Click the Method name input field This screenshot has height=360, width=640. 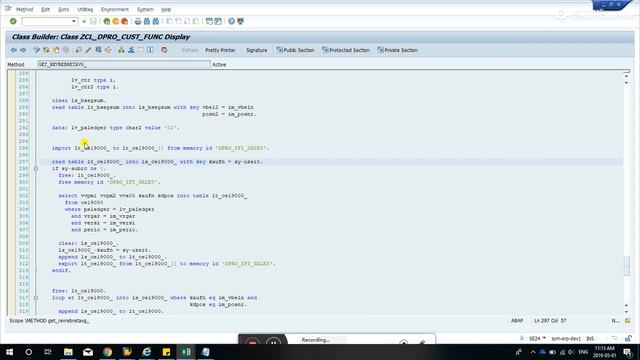click(x=124, y=64)
